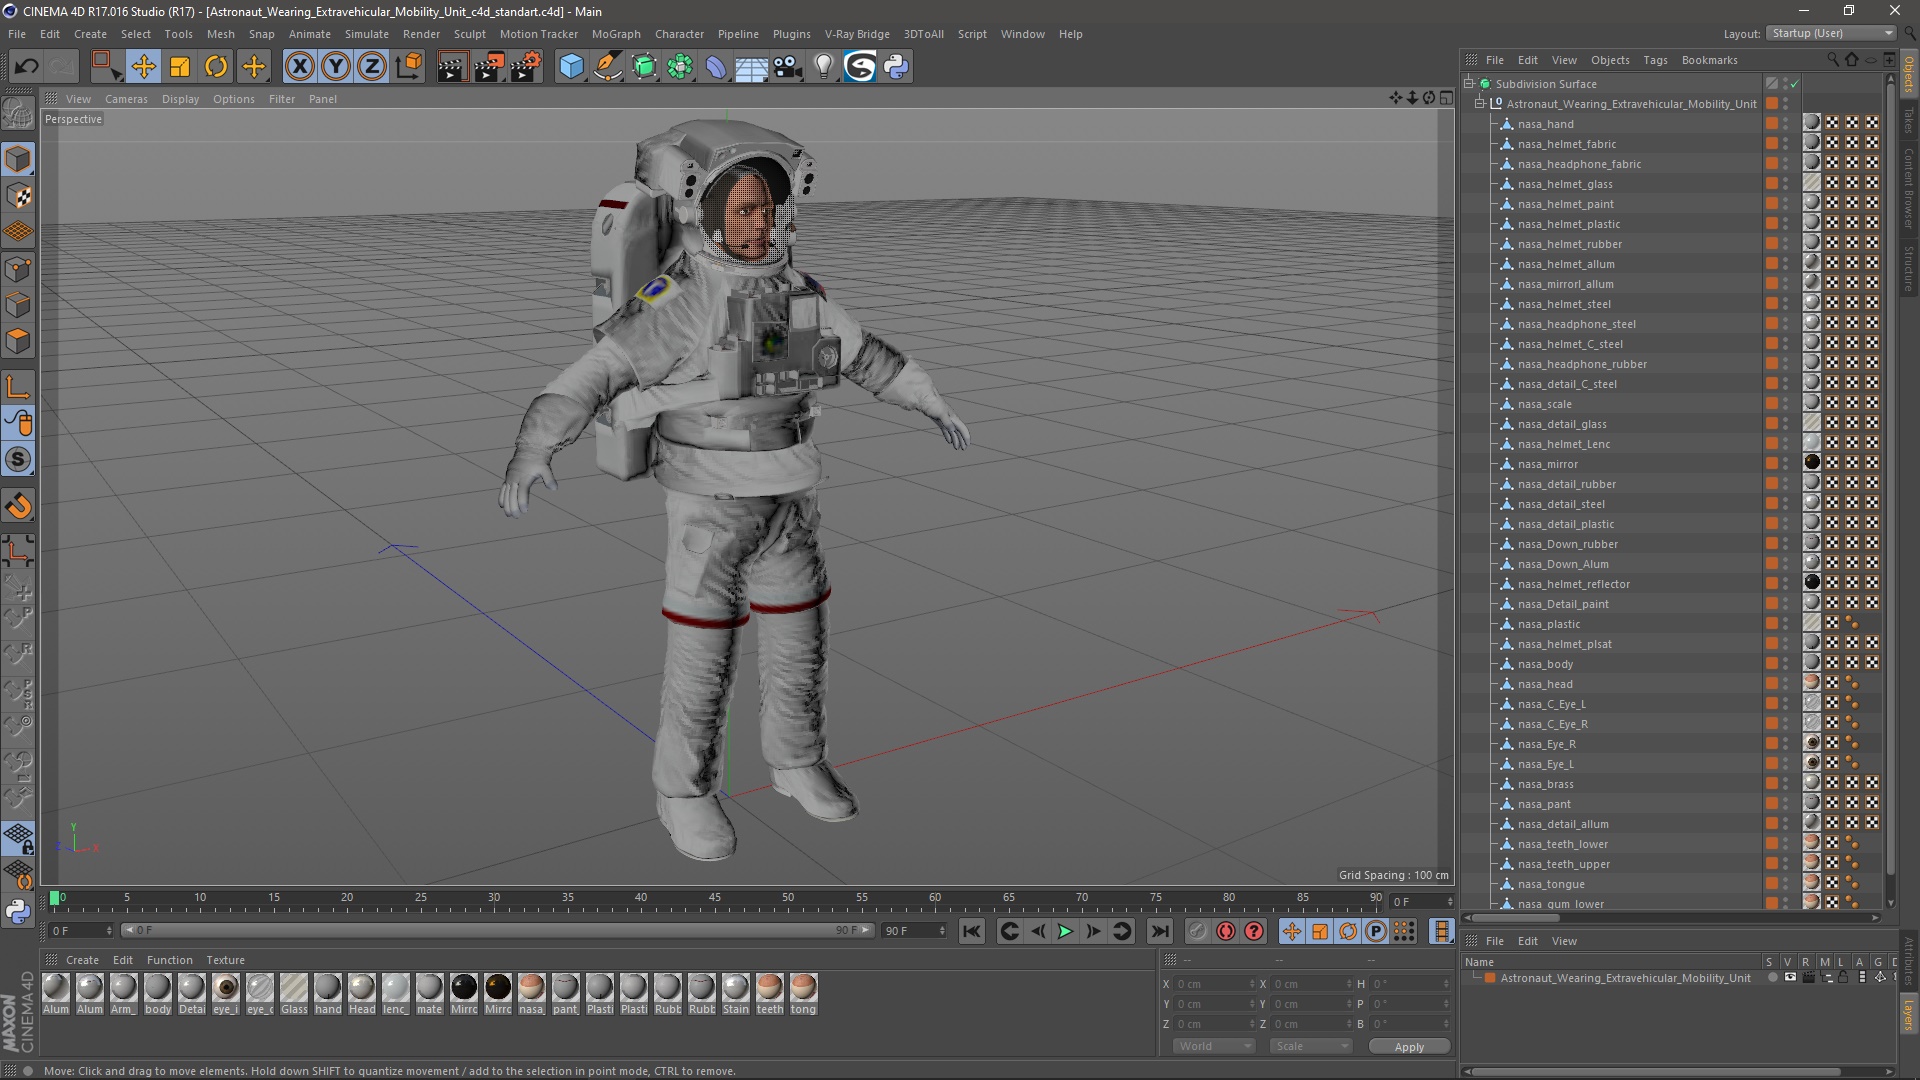The image size is (1920, 1080).
Task: Open the MoGraph menu
Action: [615, 34]
